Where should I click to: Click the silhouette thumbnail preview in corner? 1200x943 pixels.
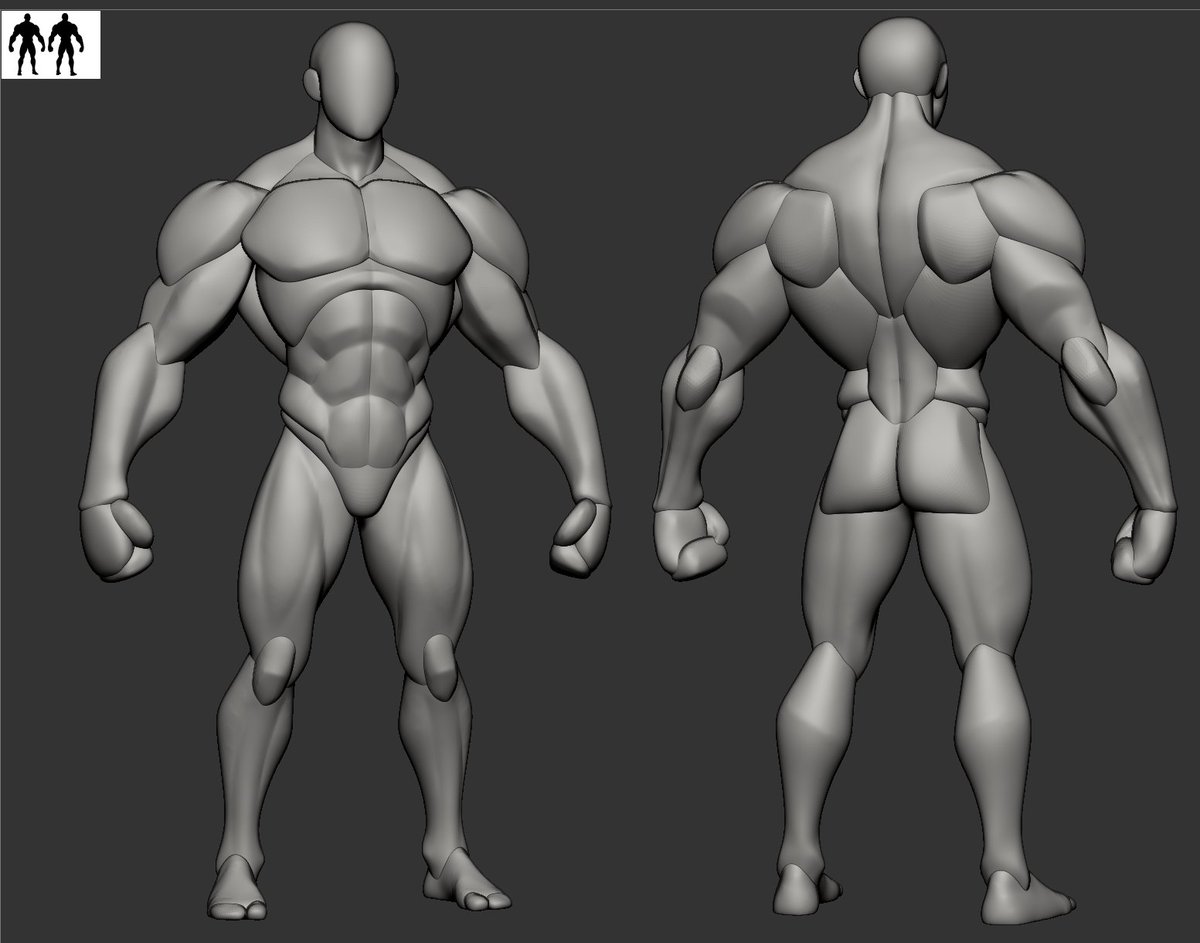51,44
